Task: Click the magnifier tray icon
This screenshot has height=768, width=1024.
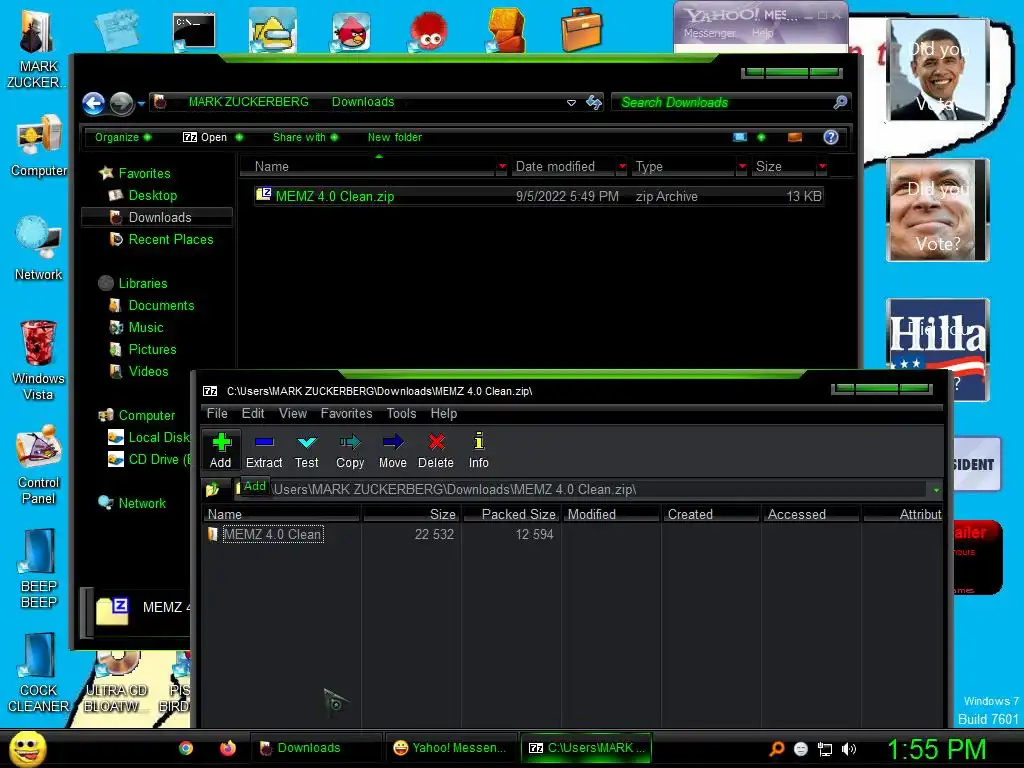Action: (x=777, y=749)
